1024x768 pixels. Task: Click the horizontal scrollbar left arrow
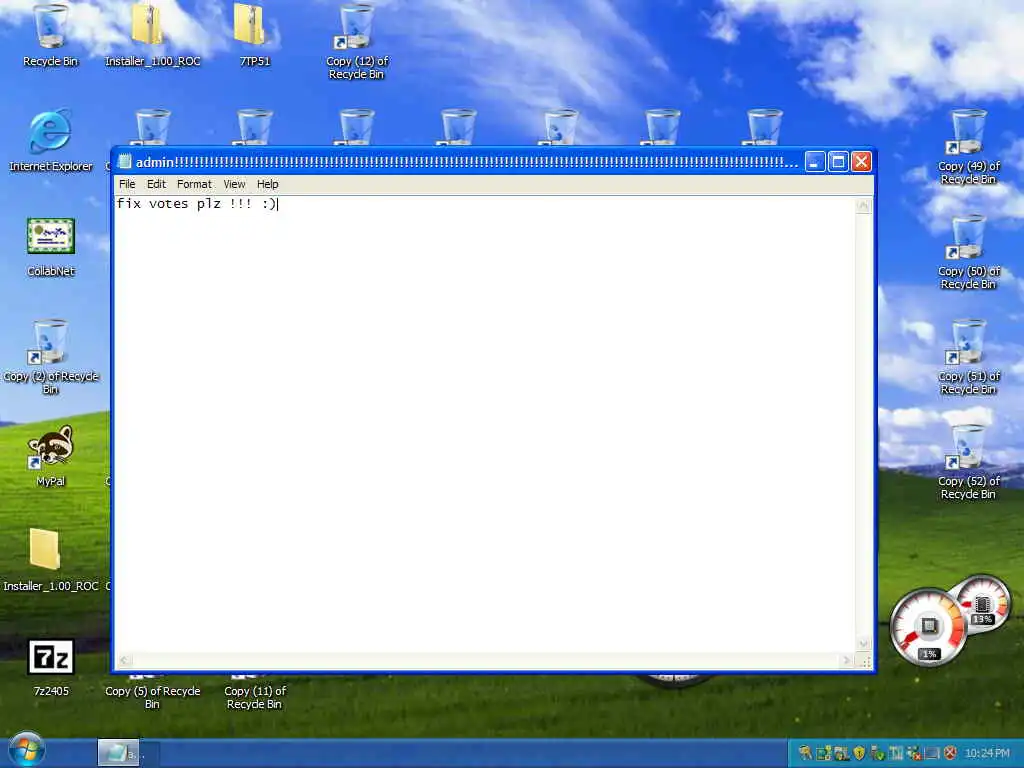[x=124, y=661]
